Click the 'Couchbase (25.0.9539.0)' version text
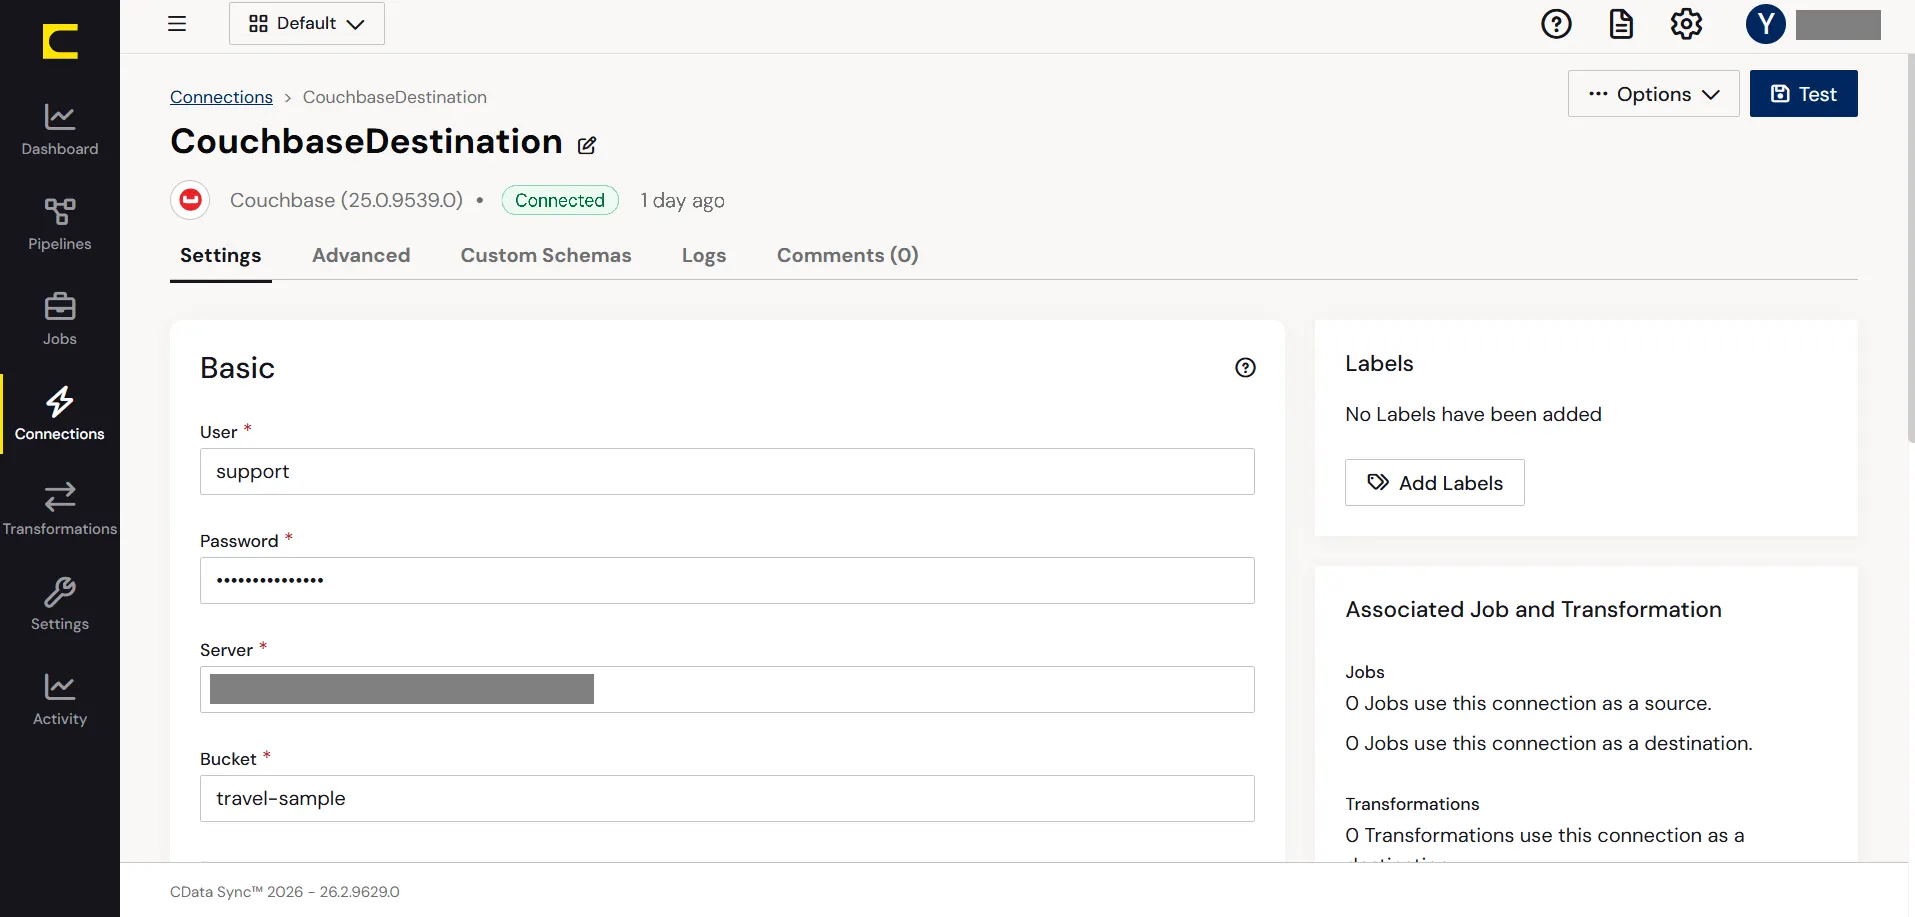This screenshot has height=917, width=1915. pos(346,200)
